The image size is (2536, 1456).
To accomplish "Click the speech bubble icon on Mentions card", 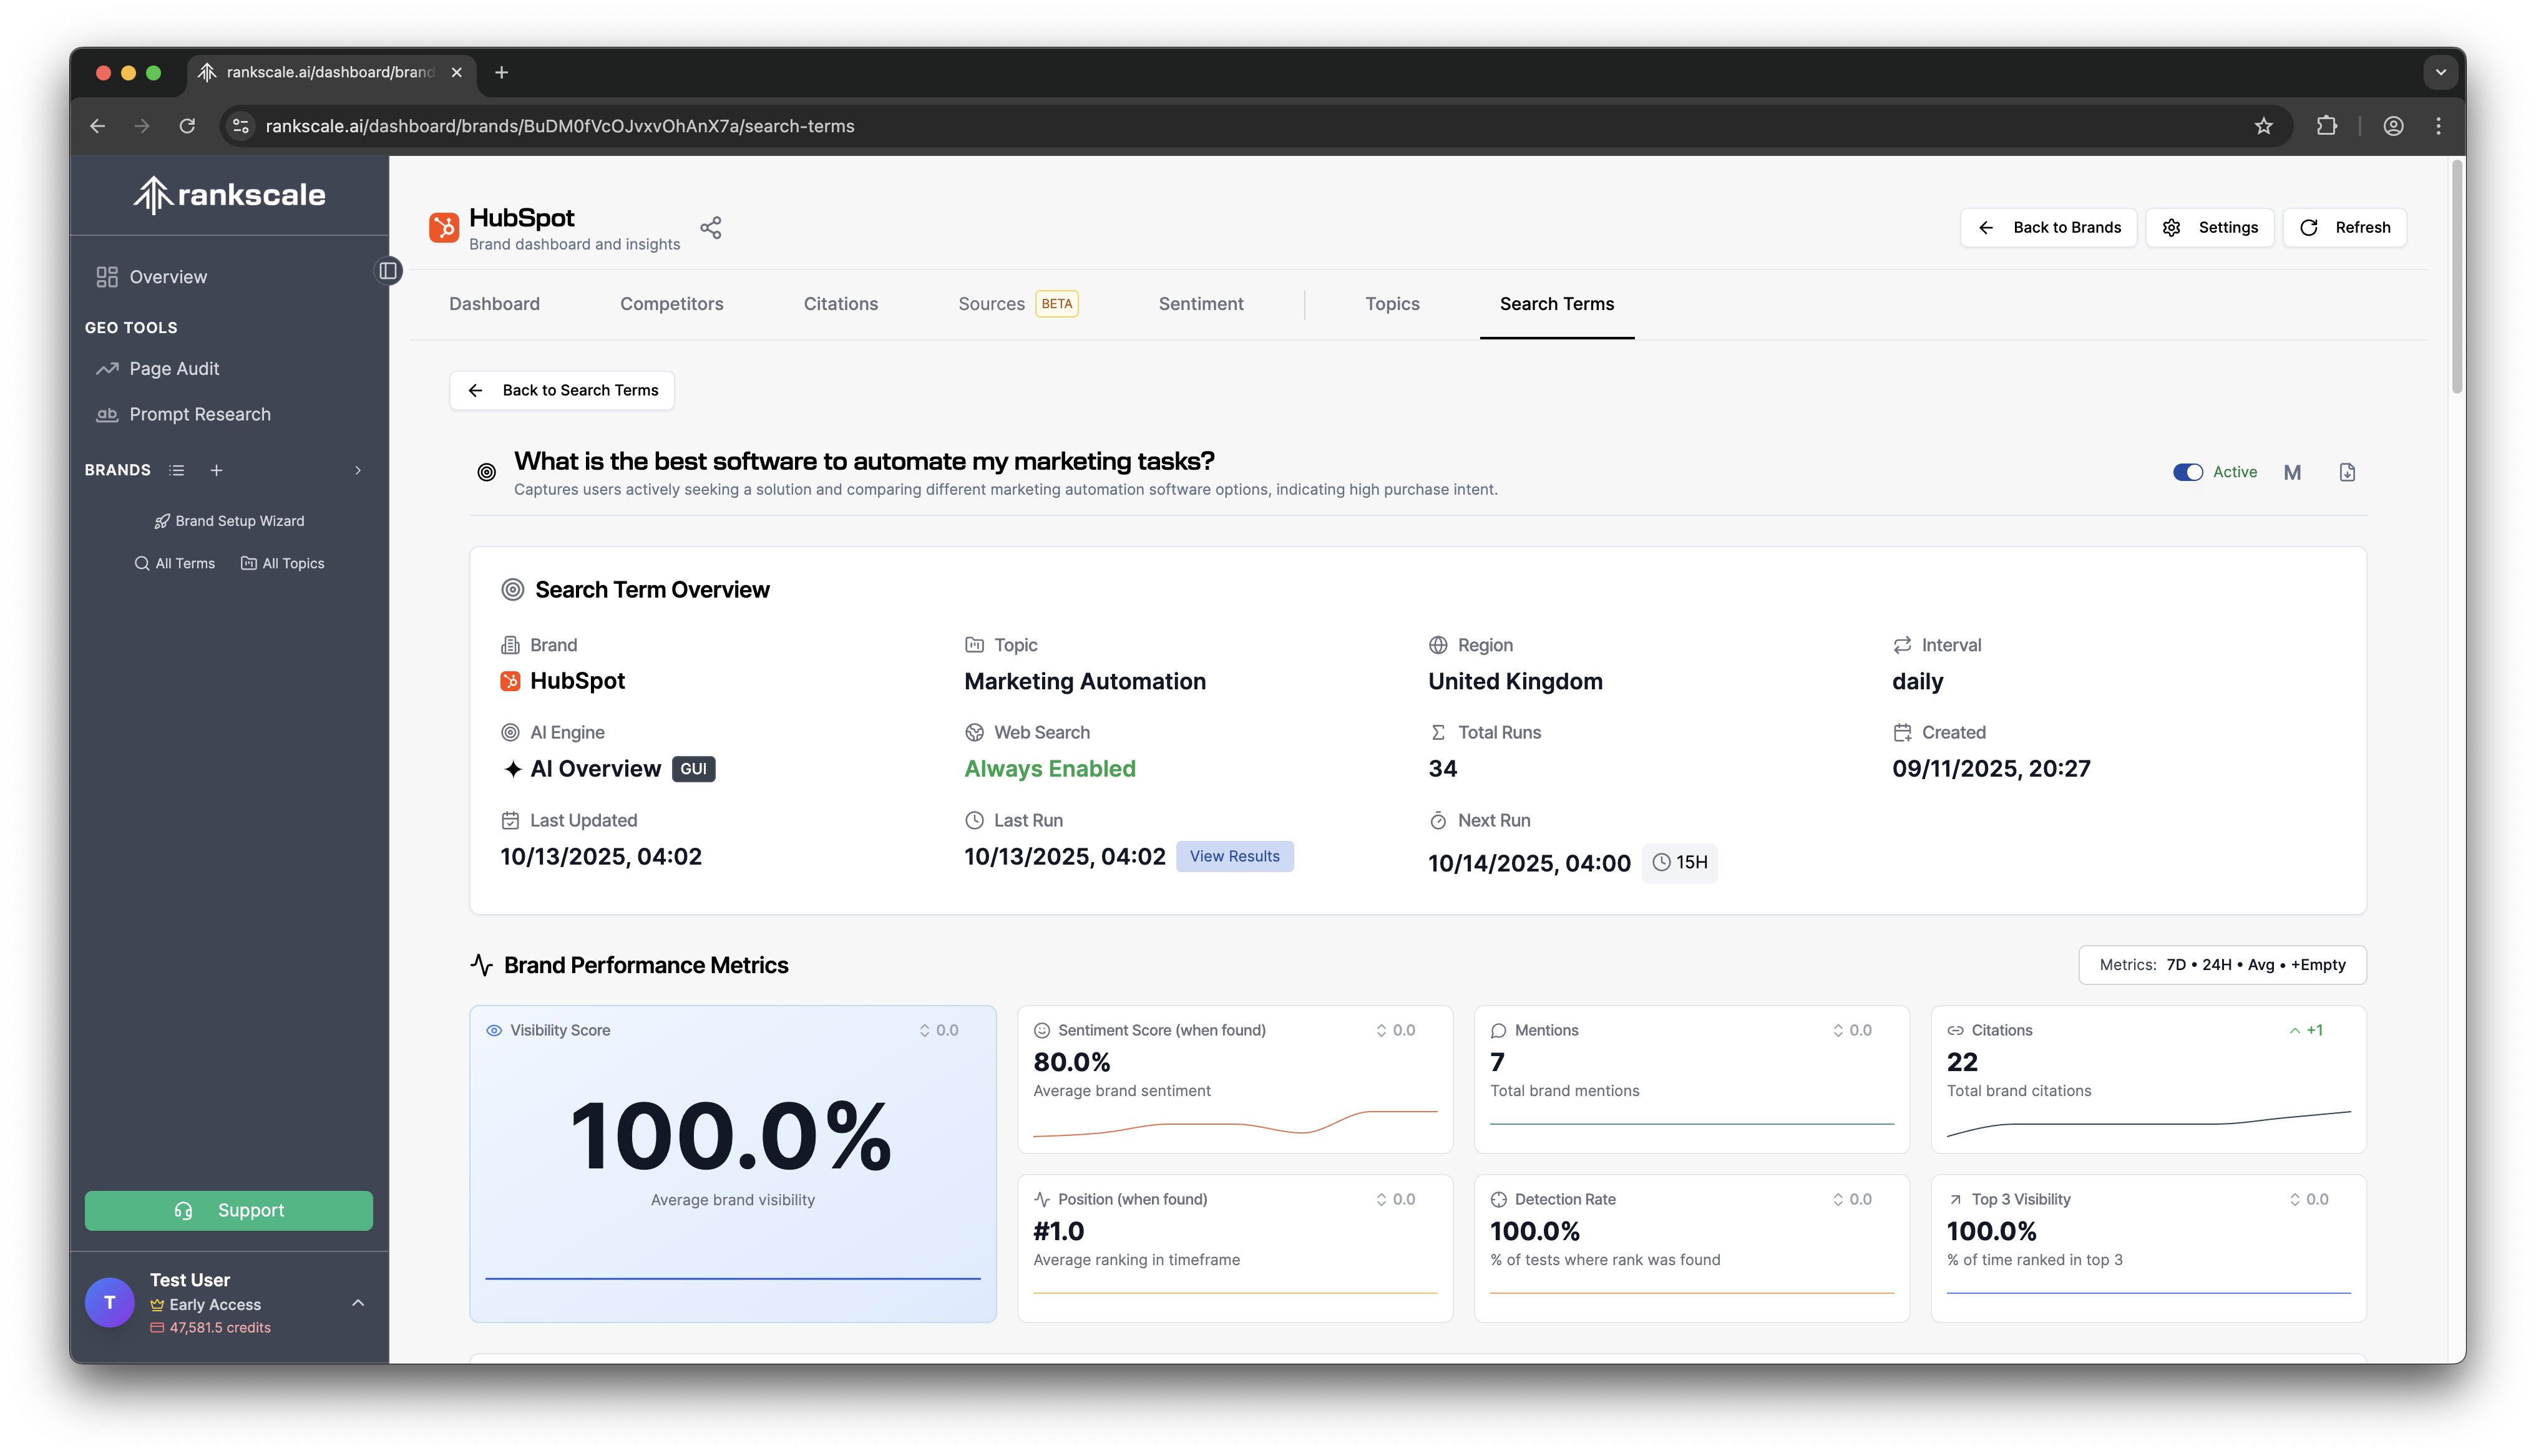I will pos(1498,1030).
